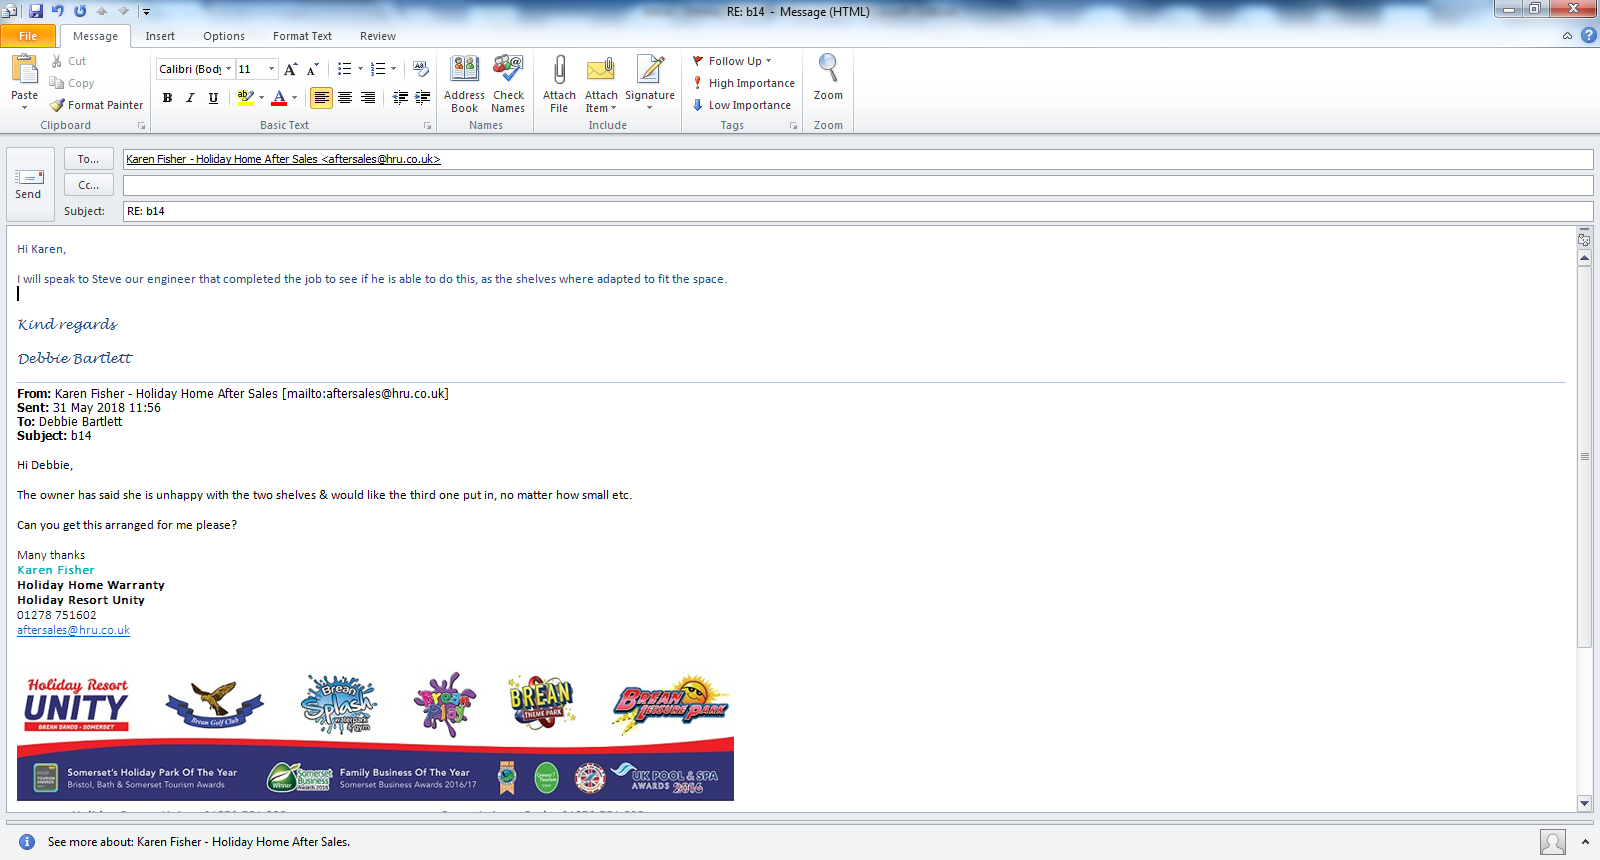1600x860 pixels.
Task: Click the Attach File paperclip
Action: coord(559,84)
